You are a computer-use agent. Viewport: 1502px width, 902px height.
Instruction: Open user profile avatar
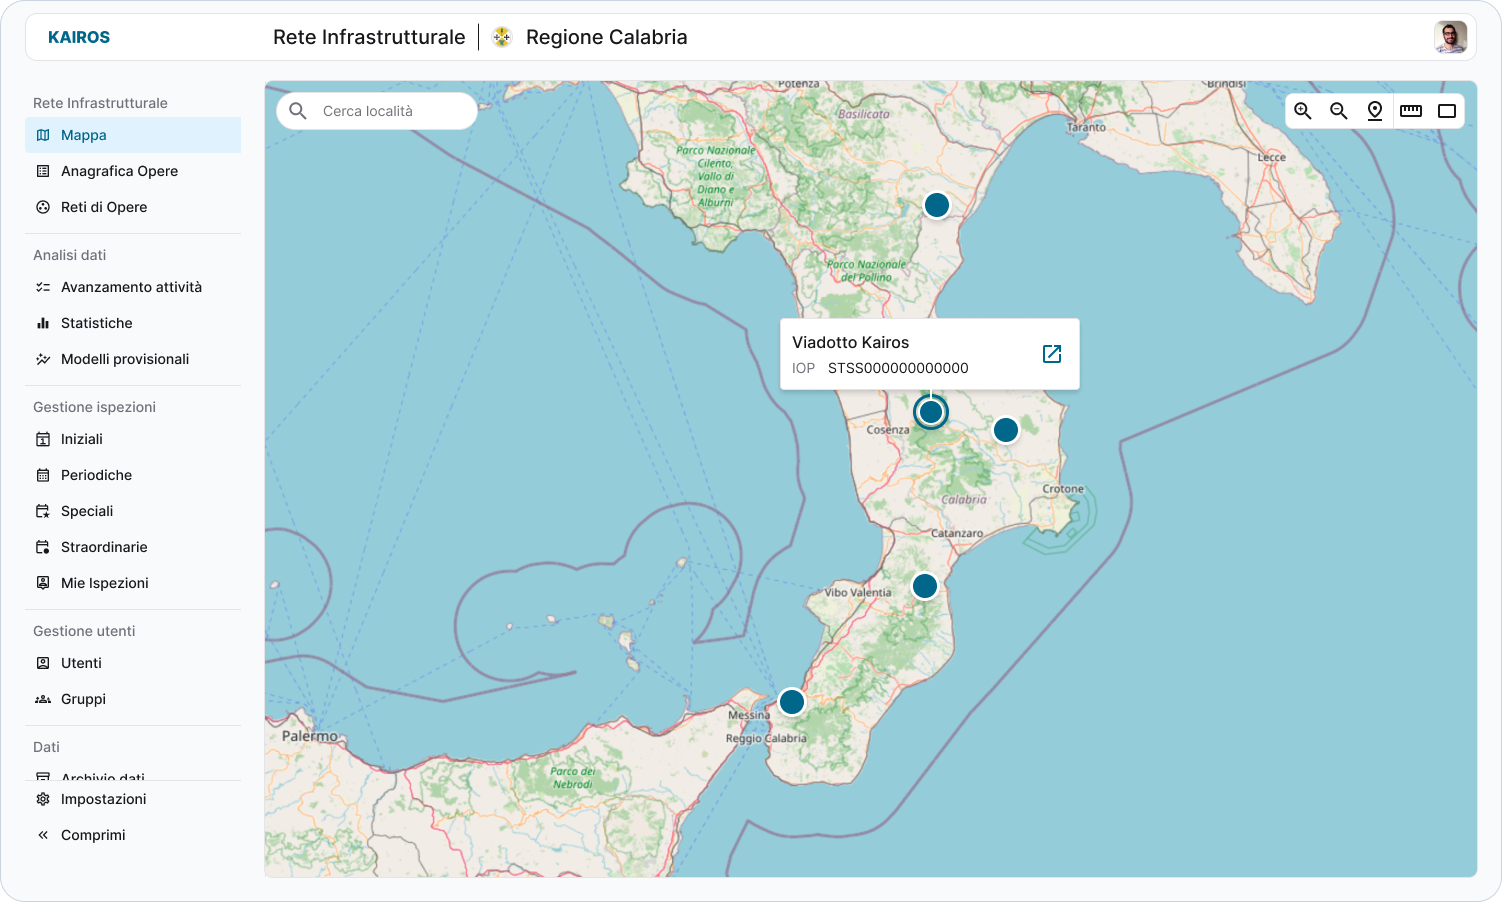click(1450, 37)
